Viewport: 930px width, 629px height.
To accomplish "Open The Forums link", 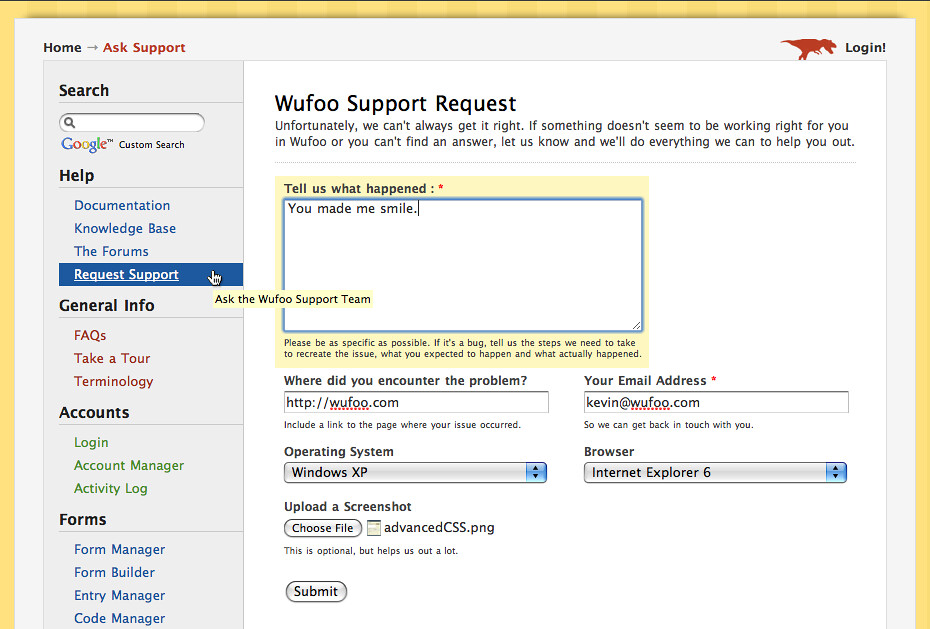I will [x=112, y=251].
